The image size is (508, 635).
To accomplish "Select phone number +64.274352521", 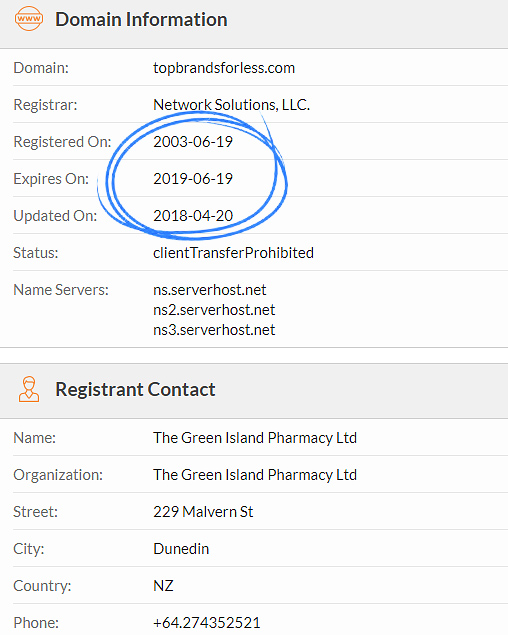I will coord(207,622).
